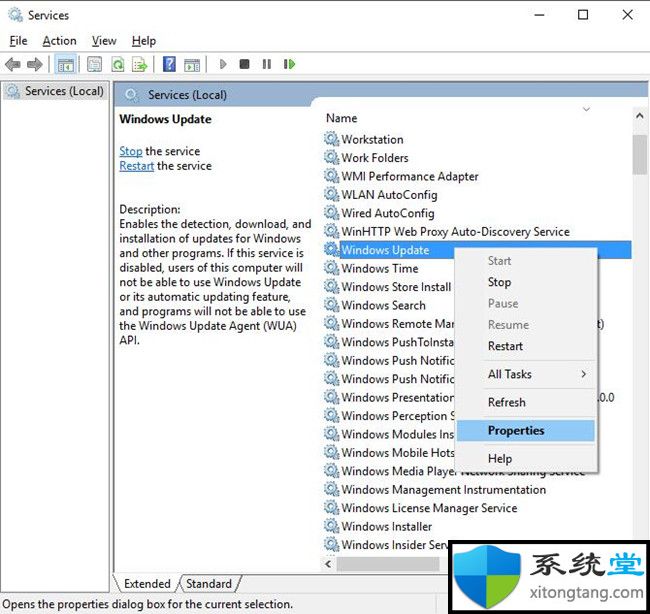Click gear icon beside Windows Search

pos(331,305)
